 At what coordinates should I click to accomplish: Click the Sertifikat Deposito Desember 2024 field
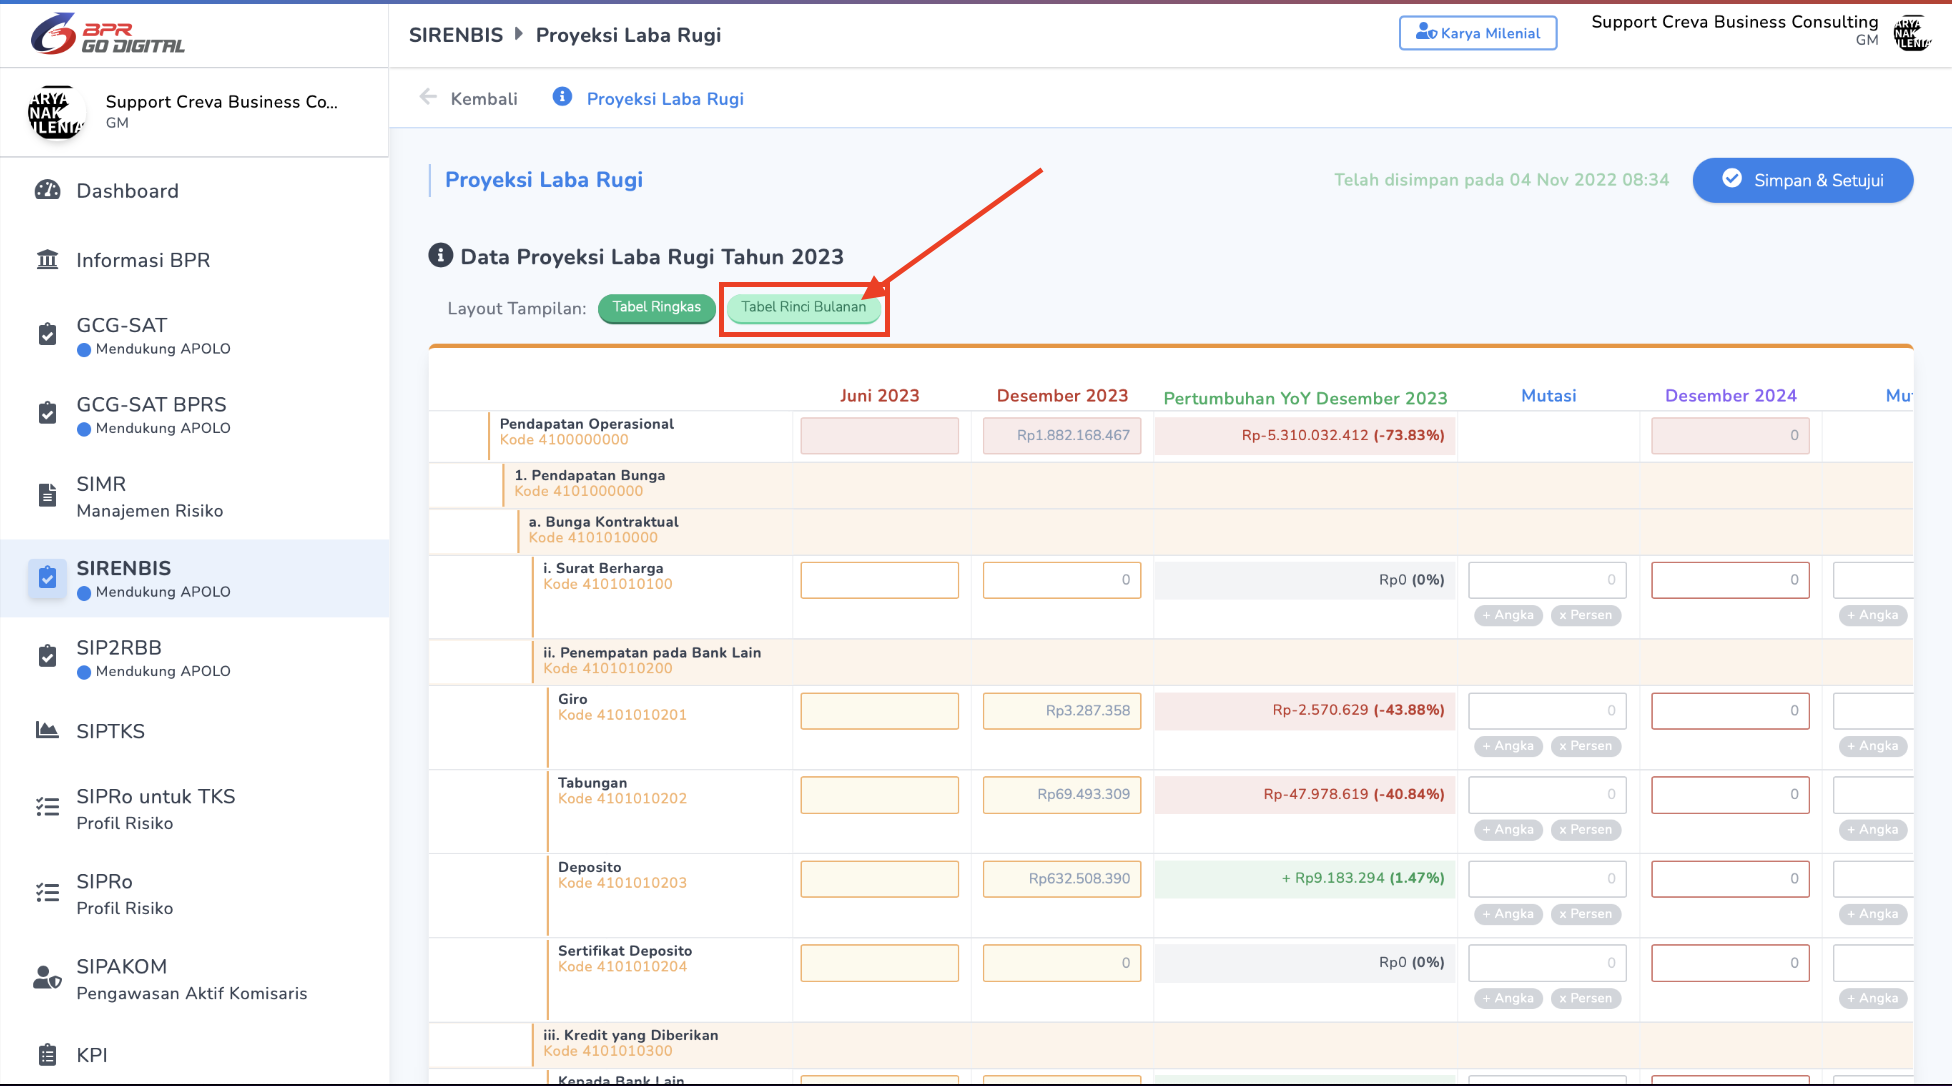[x=1731, y=963]
